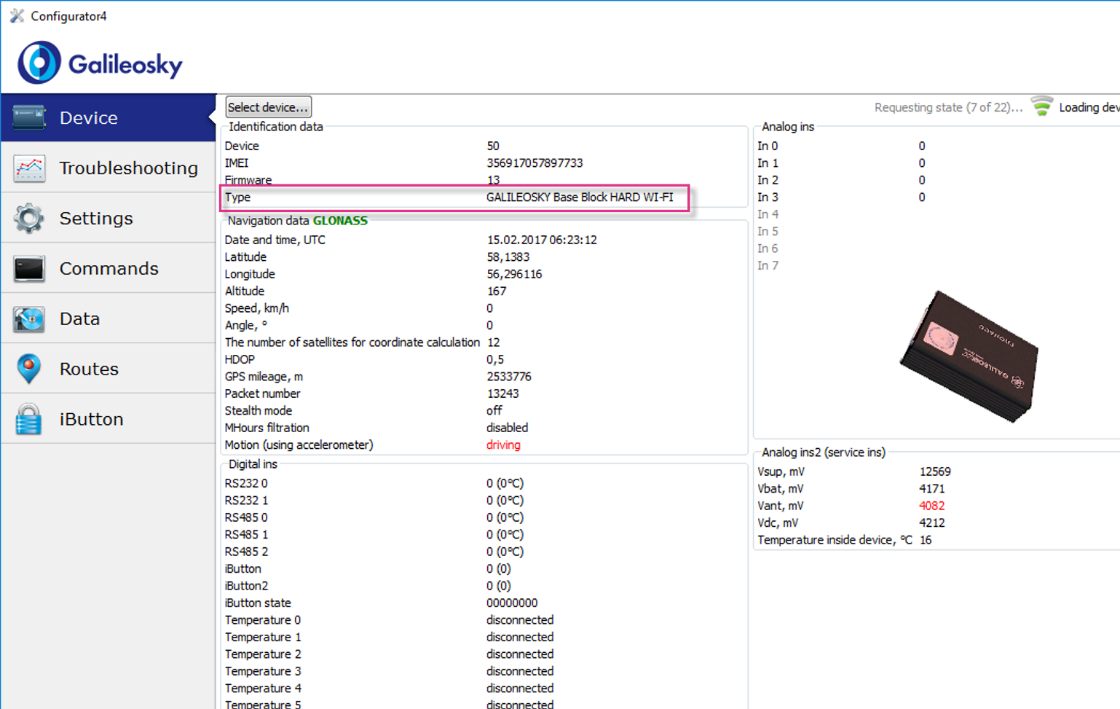Select the MHours filtration value disabled
Image resolution: width=1120 pixels, height=709 pixels.
coord(507,428)
